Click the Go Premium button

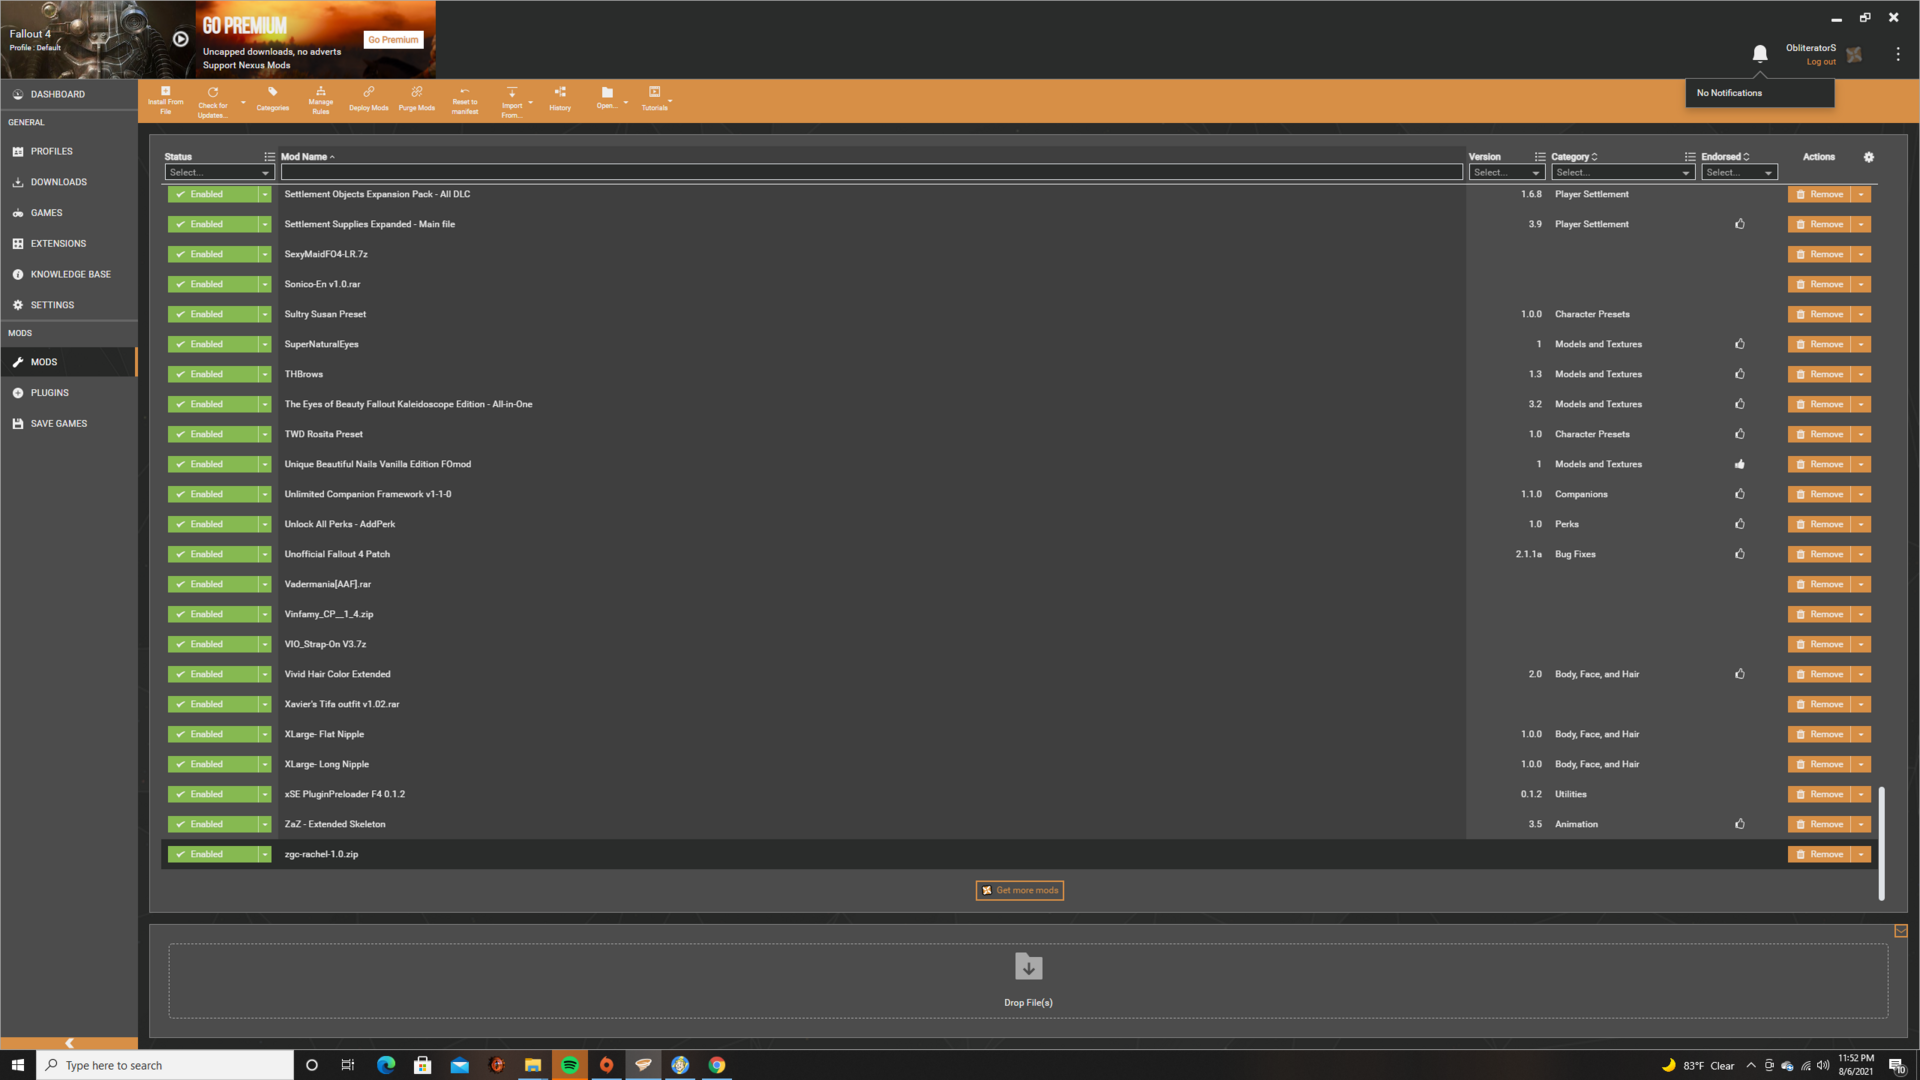pyautogui.click(x=393, y=40)
